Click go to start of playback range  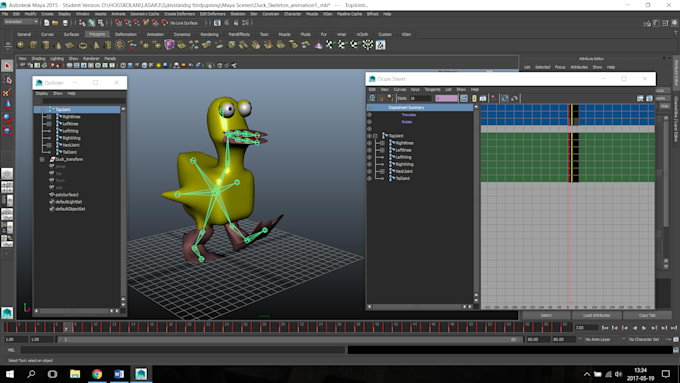coord(605,328)
